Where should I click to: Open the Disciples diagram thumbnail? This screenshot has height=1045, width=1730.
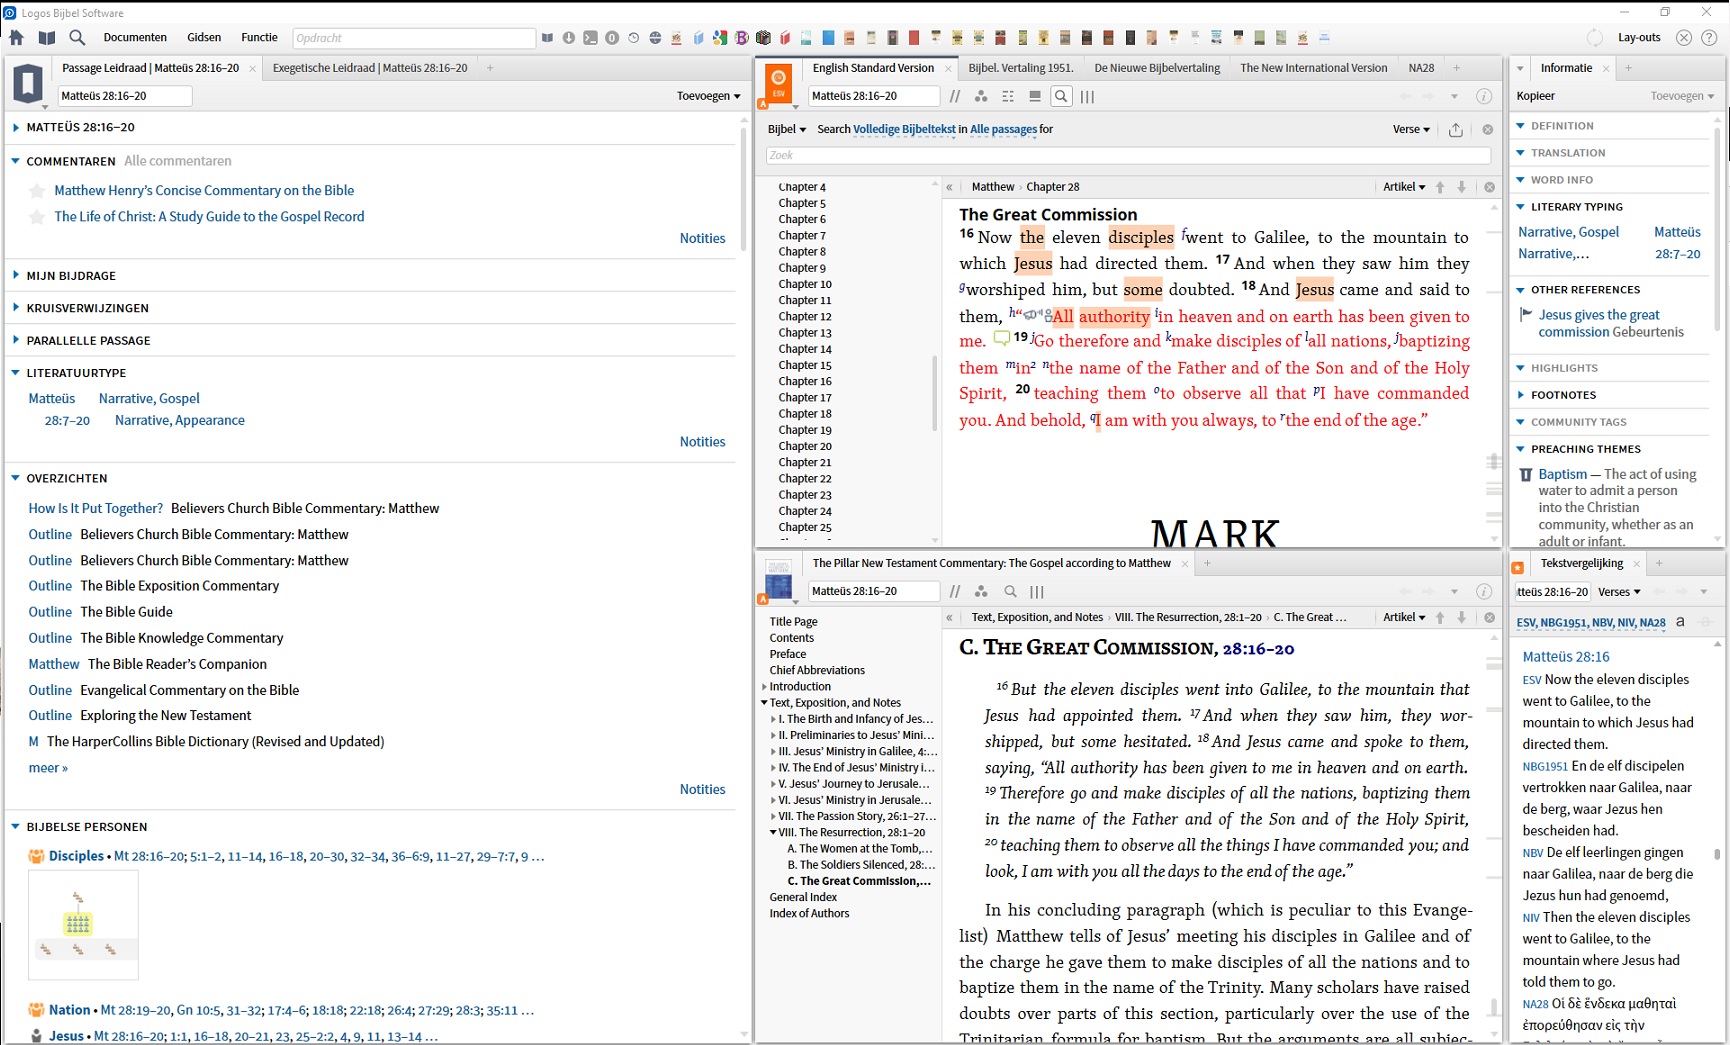83,925
